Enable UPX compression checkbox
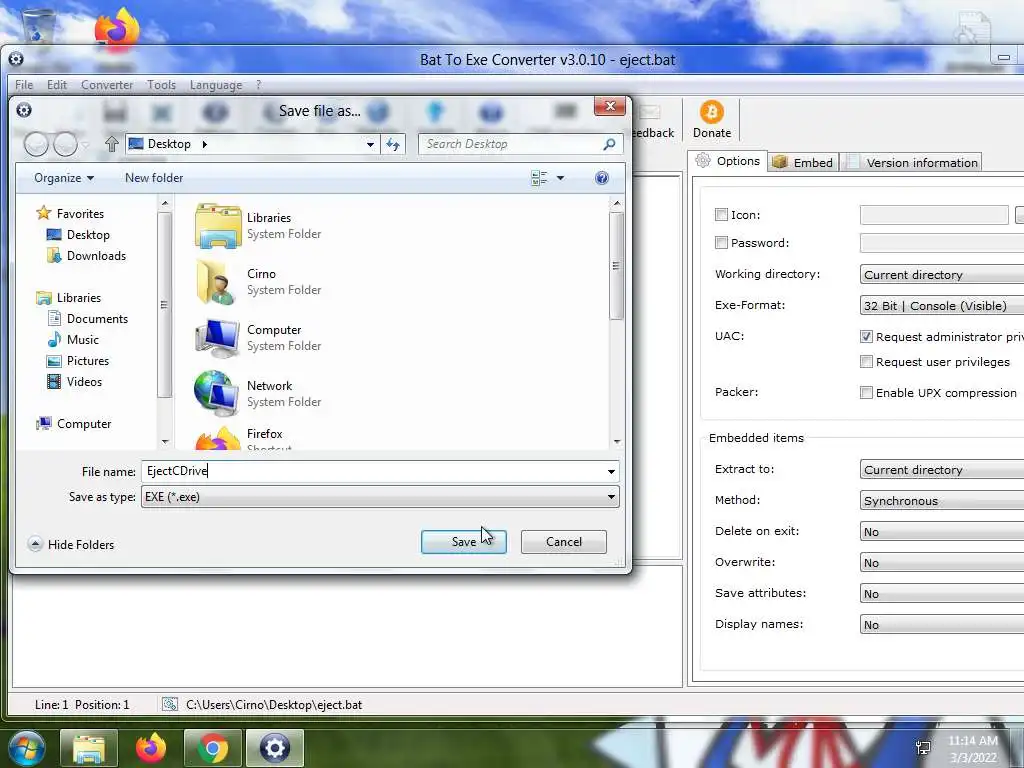Viewport: 1024px width, 768px height. click(866, 392)
